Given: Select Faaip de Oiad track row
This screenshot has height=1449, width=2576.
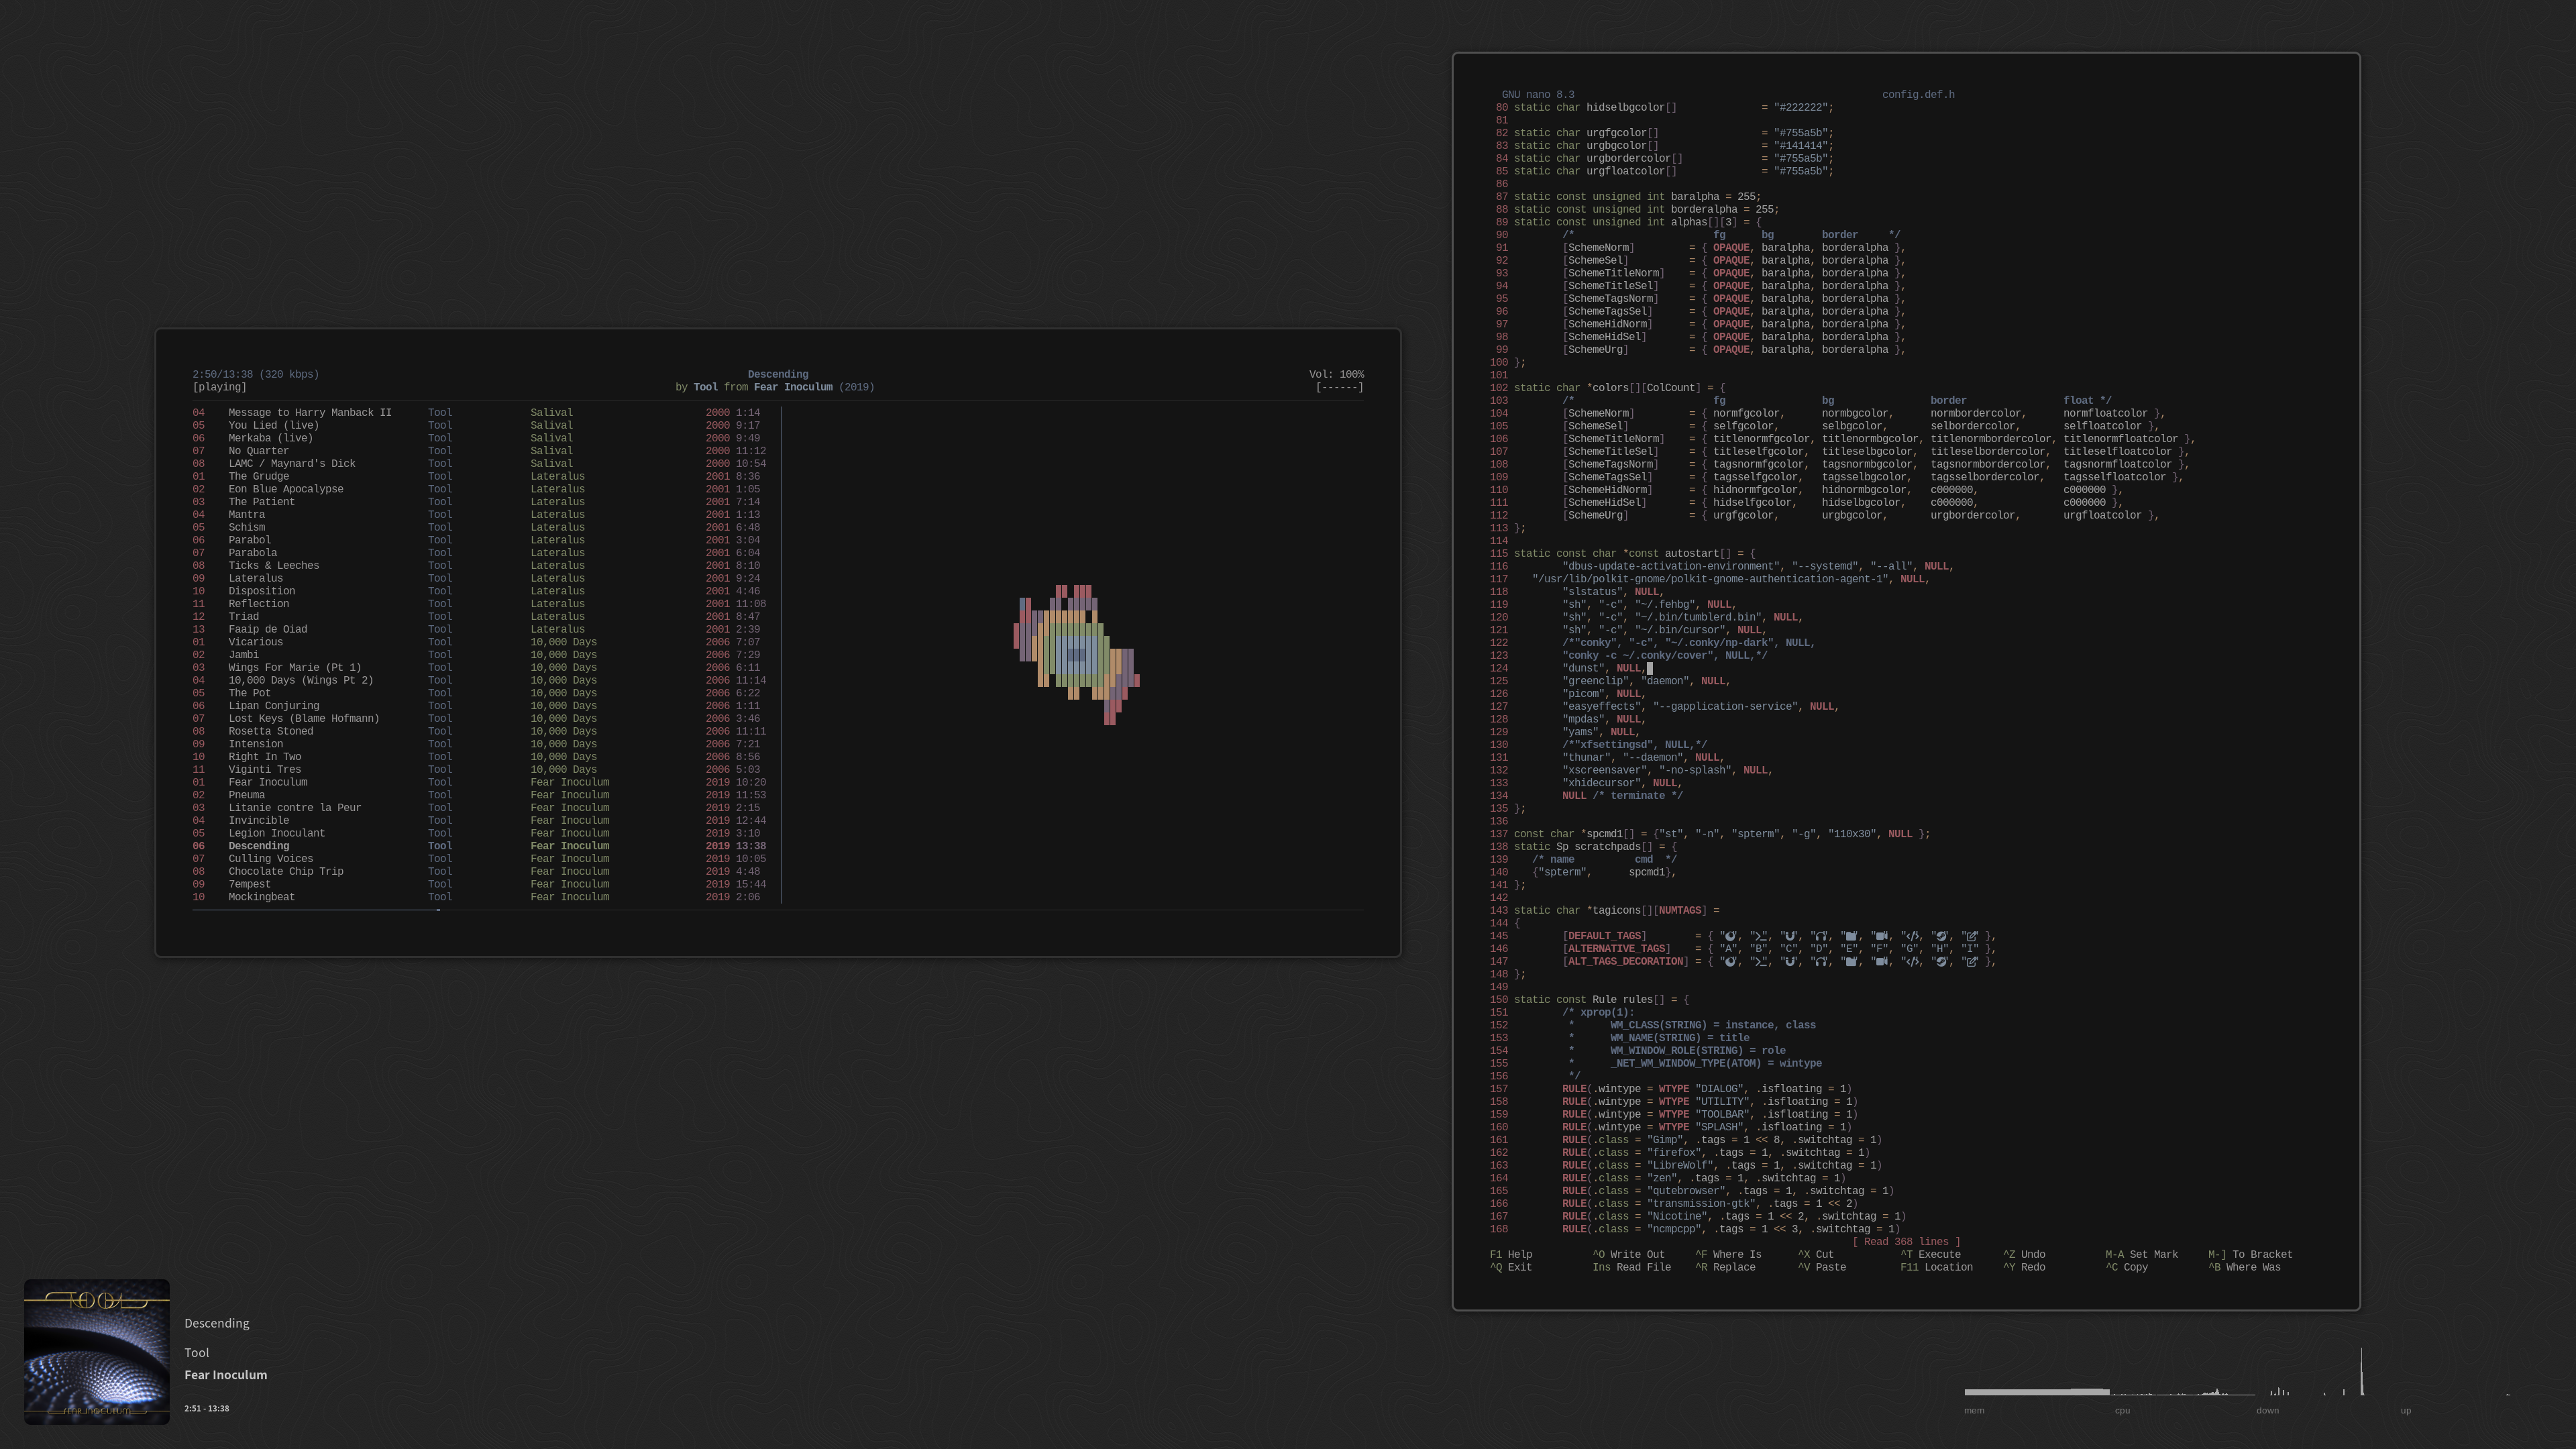Looking at the screenshot, I should pyautogui.click(x=480, y=629).
